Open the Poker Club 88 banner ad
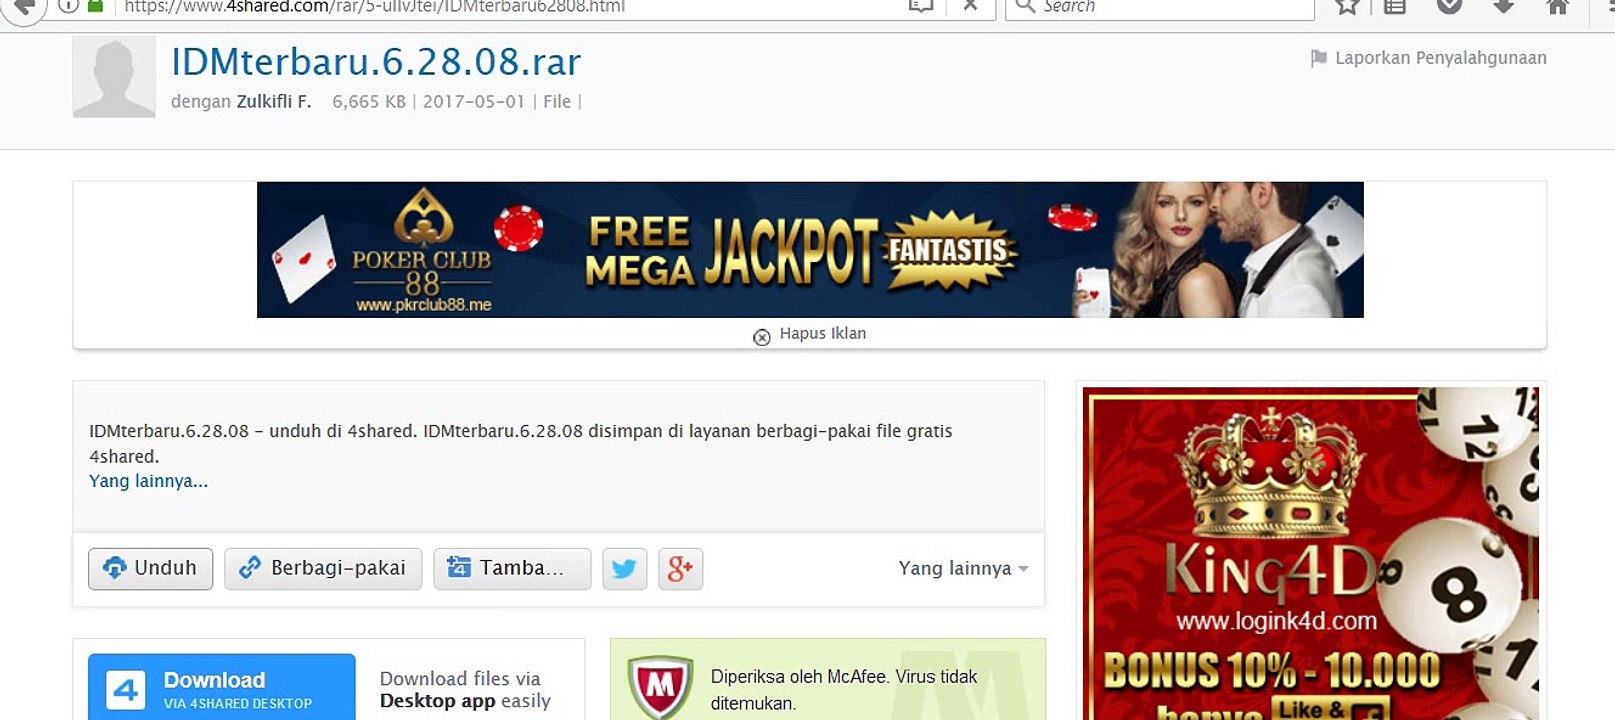This screenshot has width=1615, height=720. (x=810, y=250)
